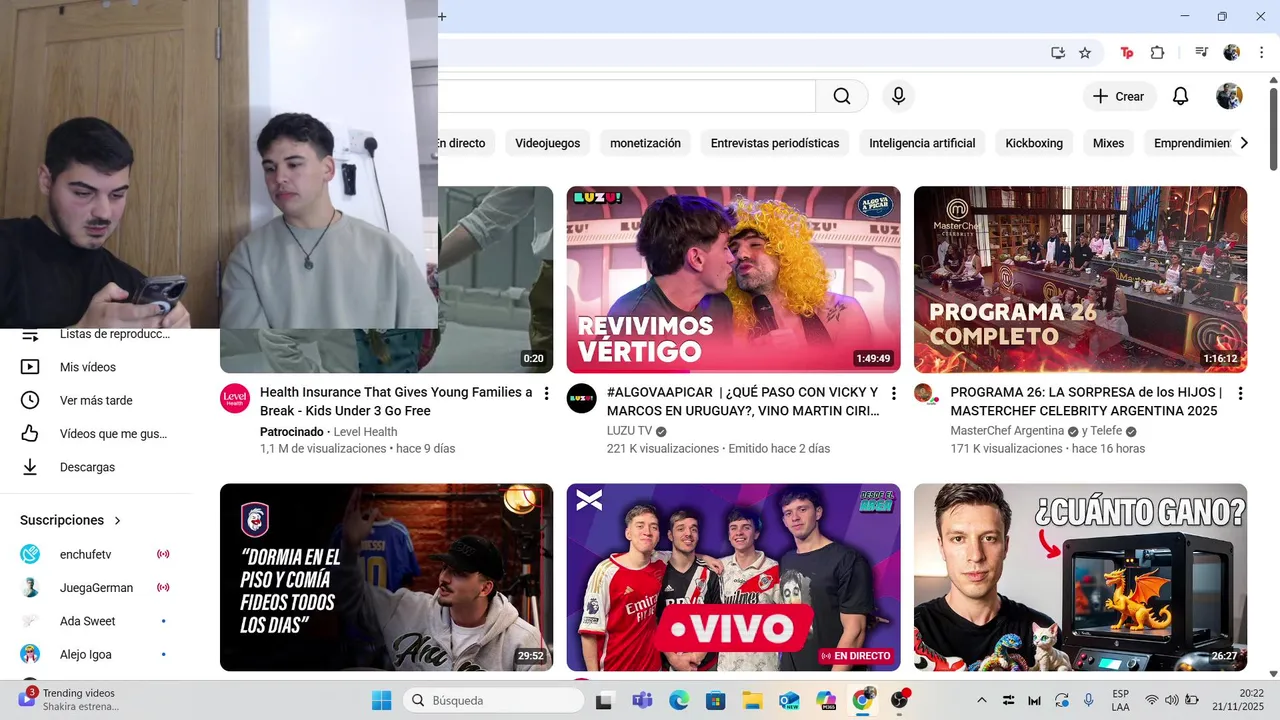Select the Inteligencia artificial chip
This screenshot has width=1280, height=720.
(922, 143)
